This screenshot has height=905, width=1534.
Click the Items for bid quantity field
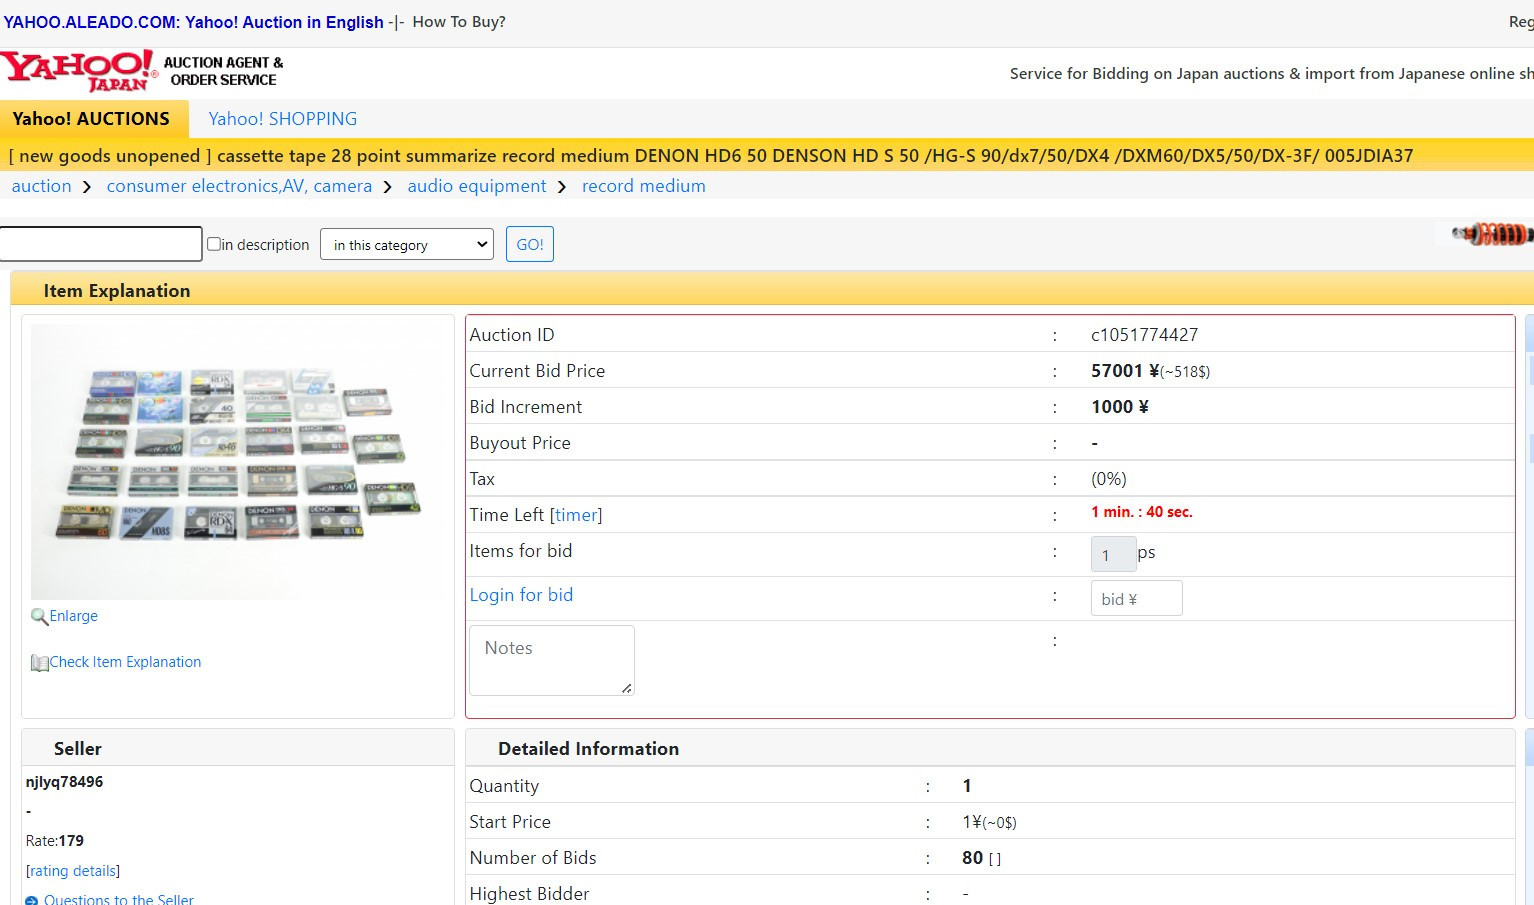pos(1113,554)
